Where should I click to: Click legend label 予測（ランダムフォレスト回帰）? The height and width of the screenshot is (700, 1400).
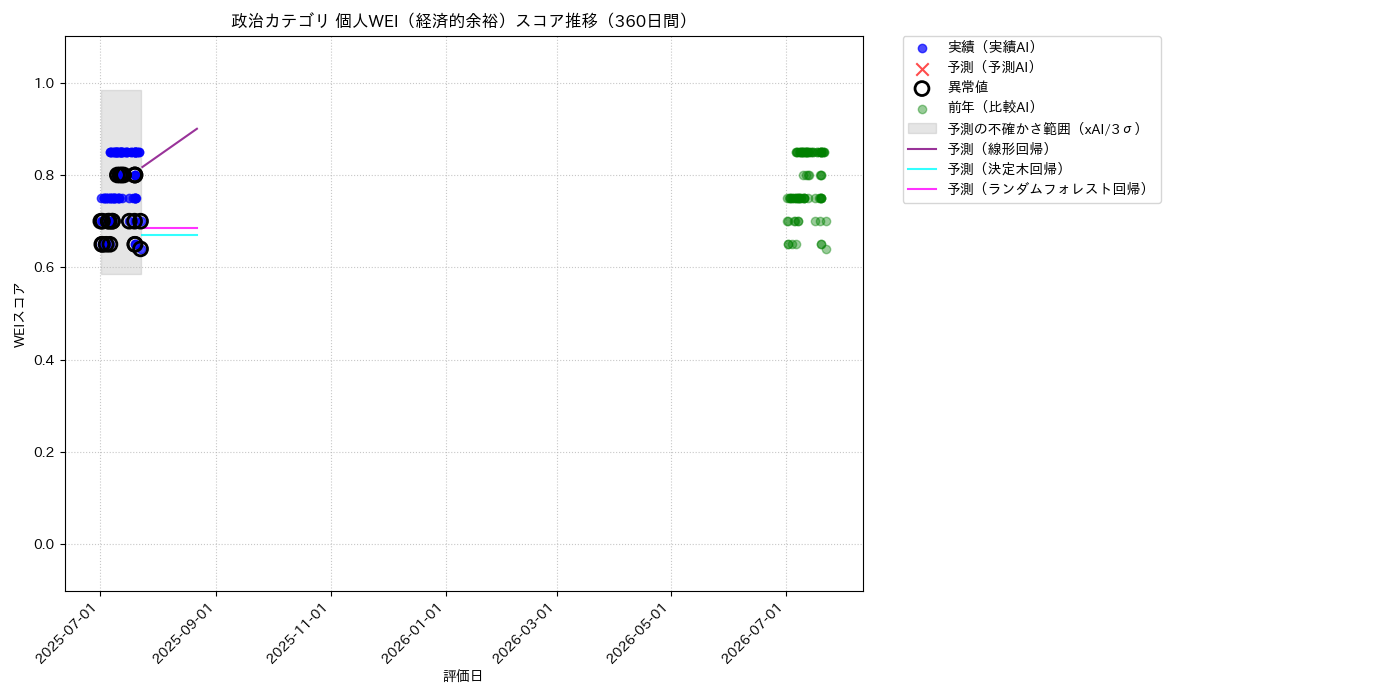pyautogui.click(x=1051, y=188)
